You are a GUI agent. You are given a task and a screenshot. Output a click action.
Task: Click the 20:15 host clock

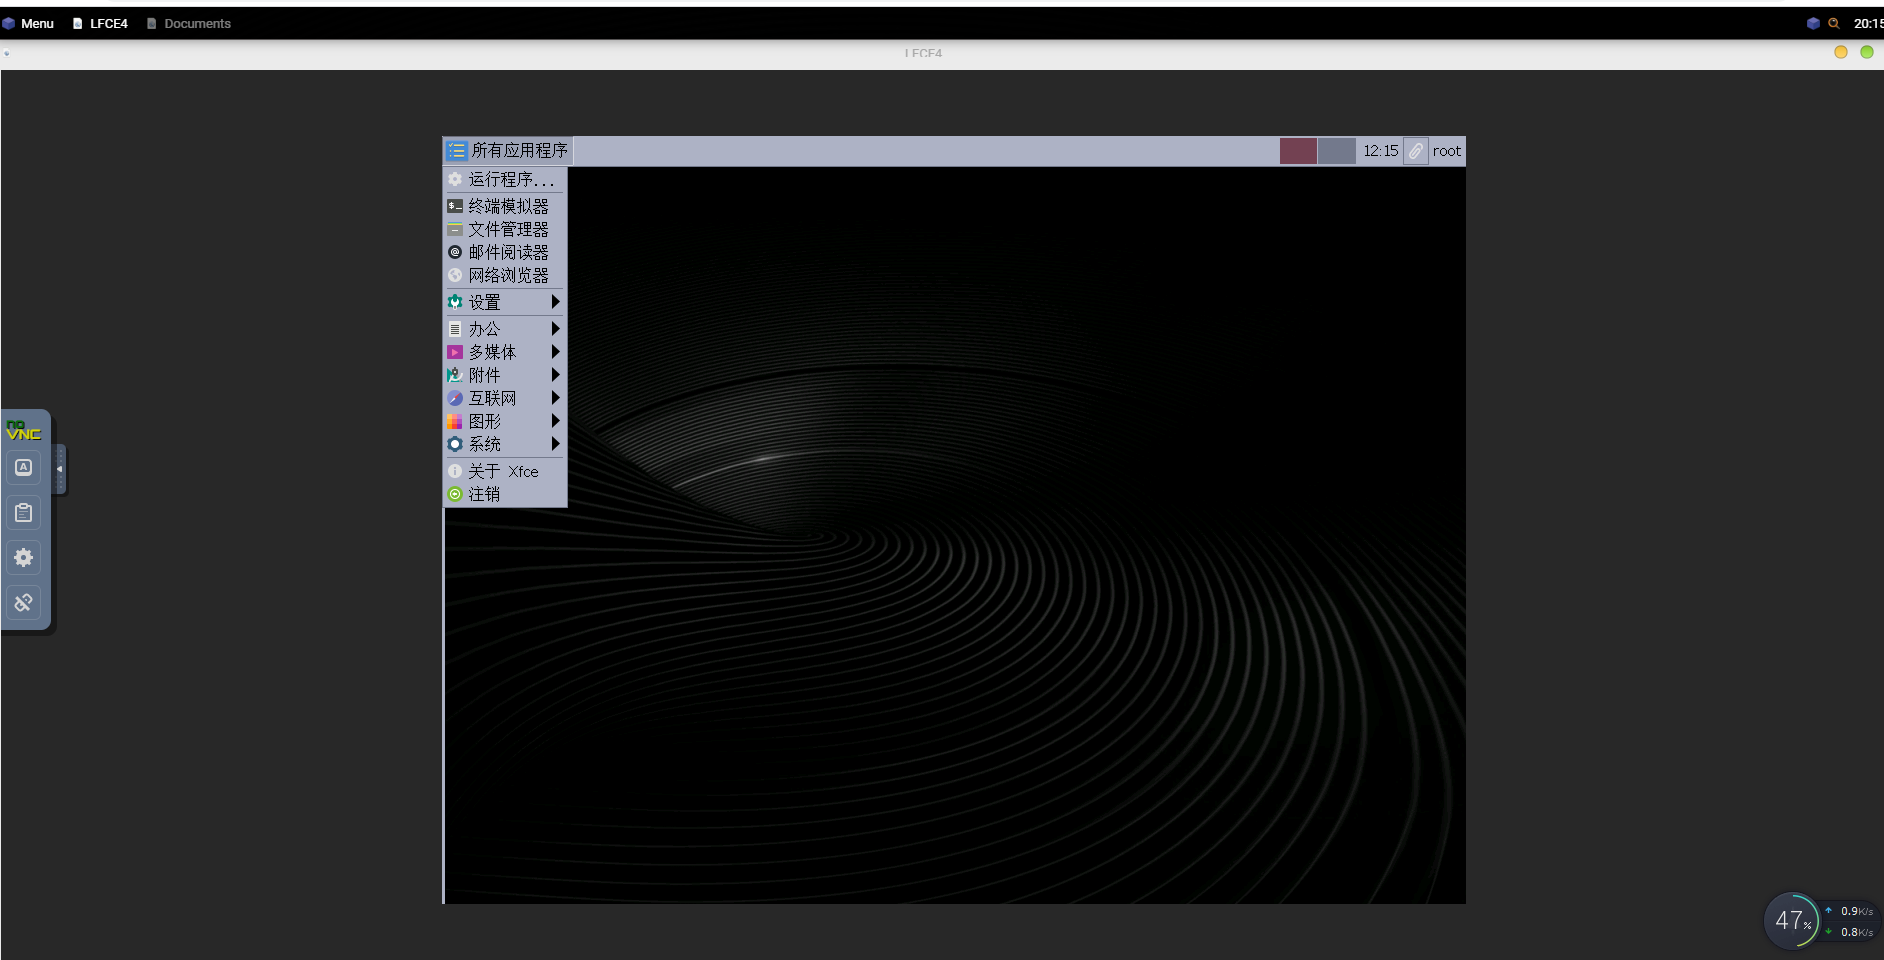coord(1868,23)
